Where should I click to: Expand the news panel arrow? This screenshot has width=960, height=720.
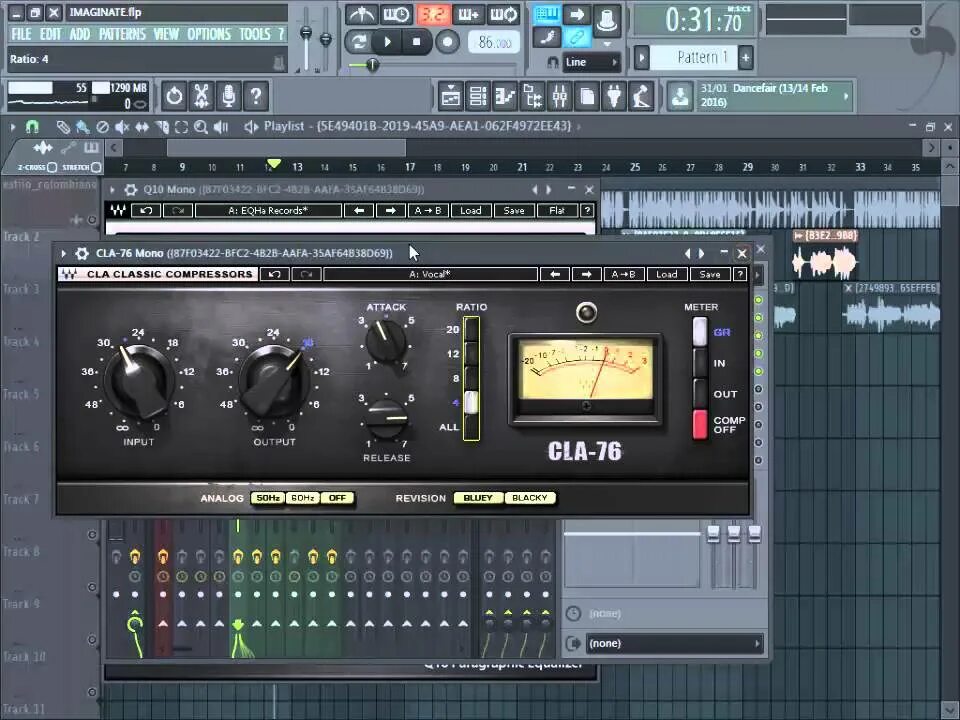click(846, 96)
